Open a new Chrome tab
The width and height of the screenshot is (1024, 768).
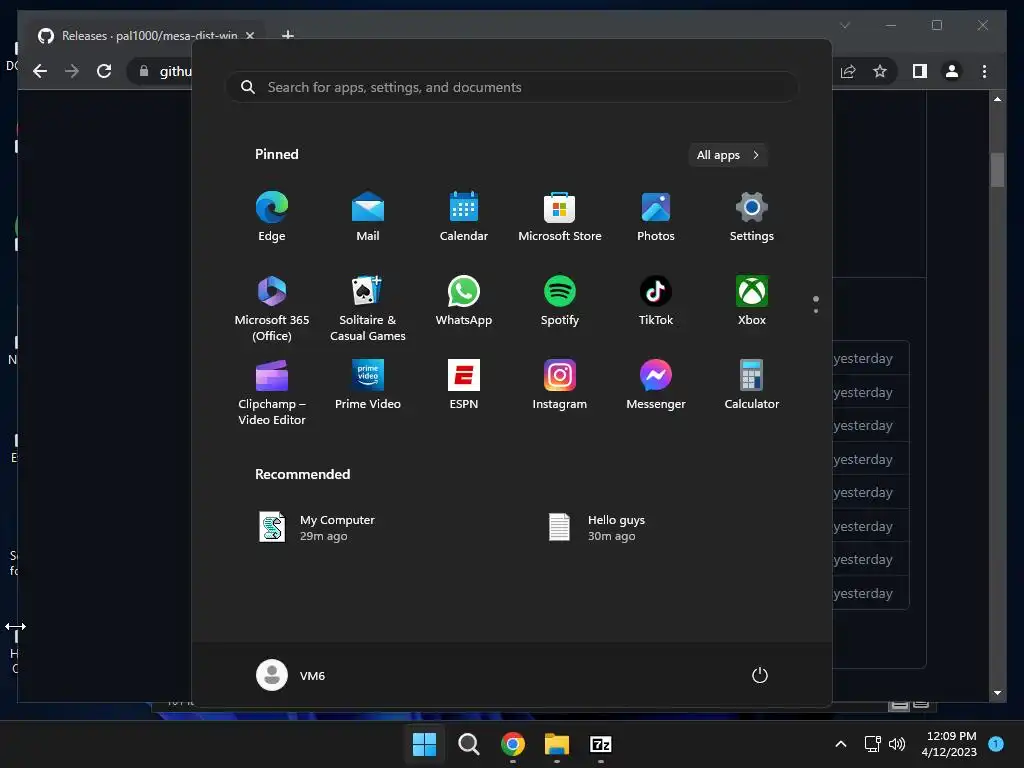(287, 35)
